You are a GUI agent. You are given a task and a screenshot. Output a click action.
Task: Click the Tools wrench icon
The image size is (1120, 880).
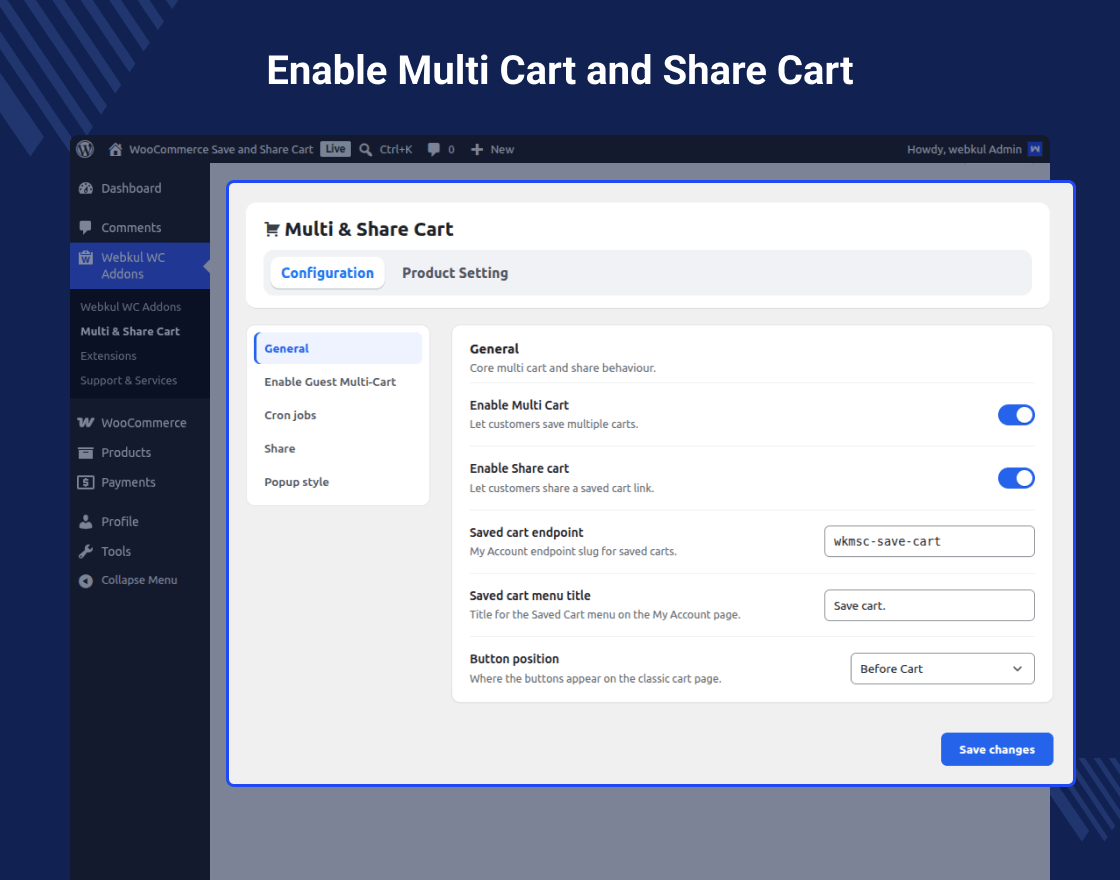(x=86, y=551)
